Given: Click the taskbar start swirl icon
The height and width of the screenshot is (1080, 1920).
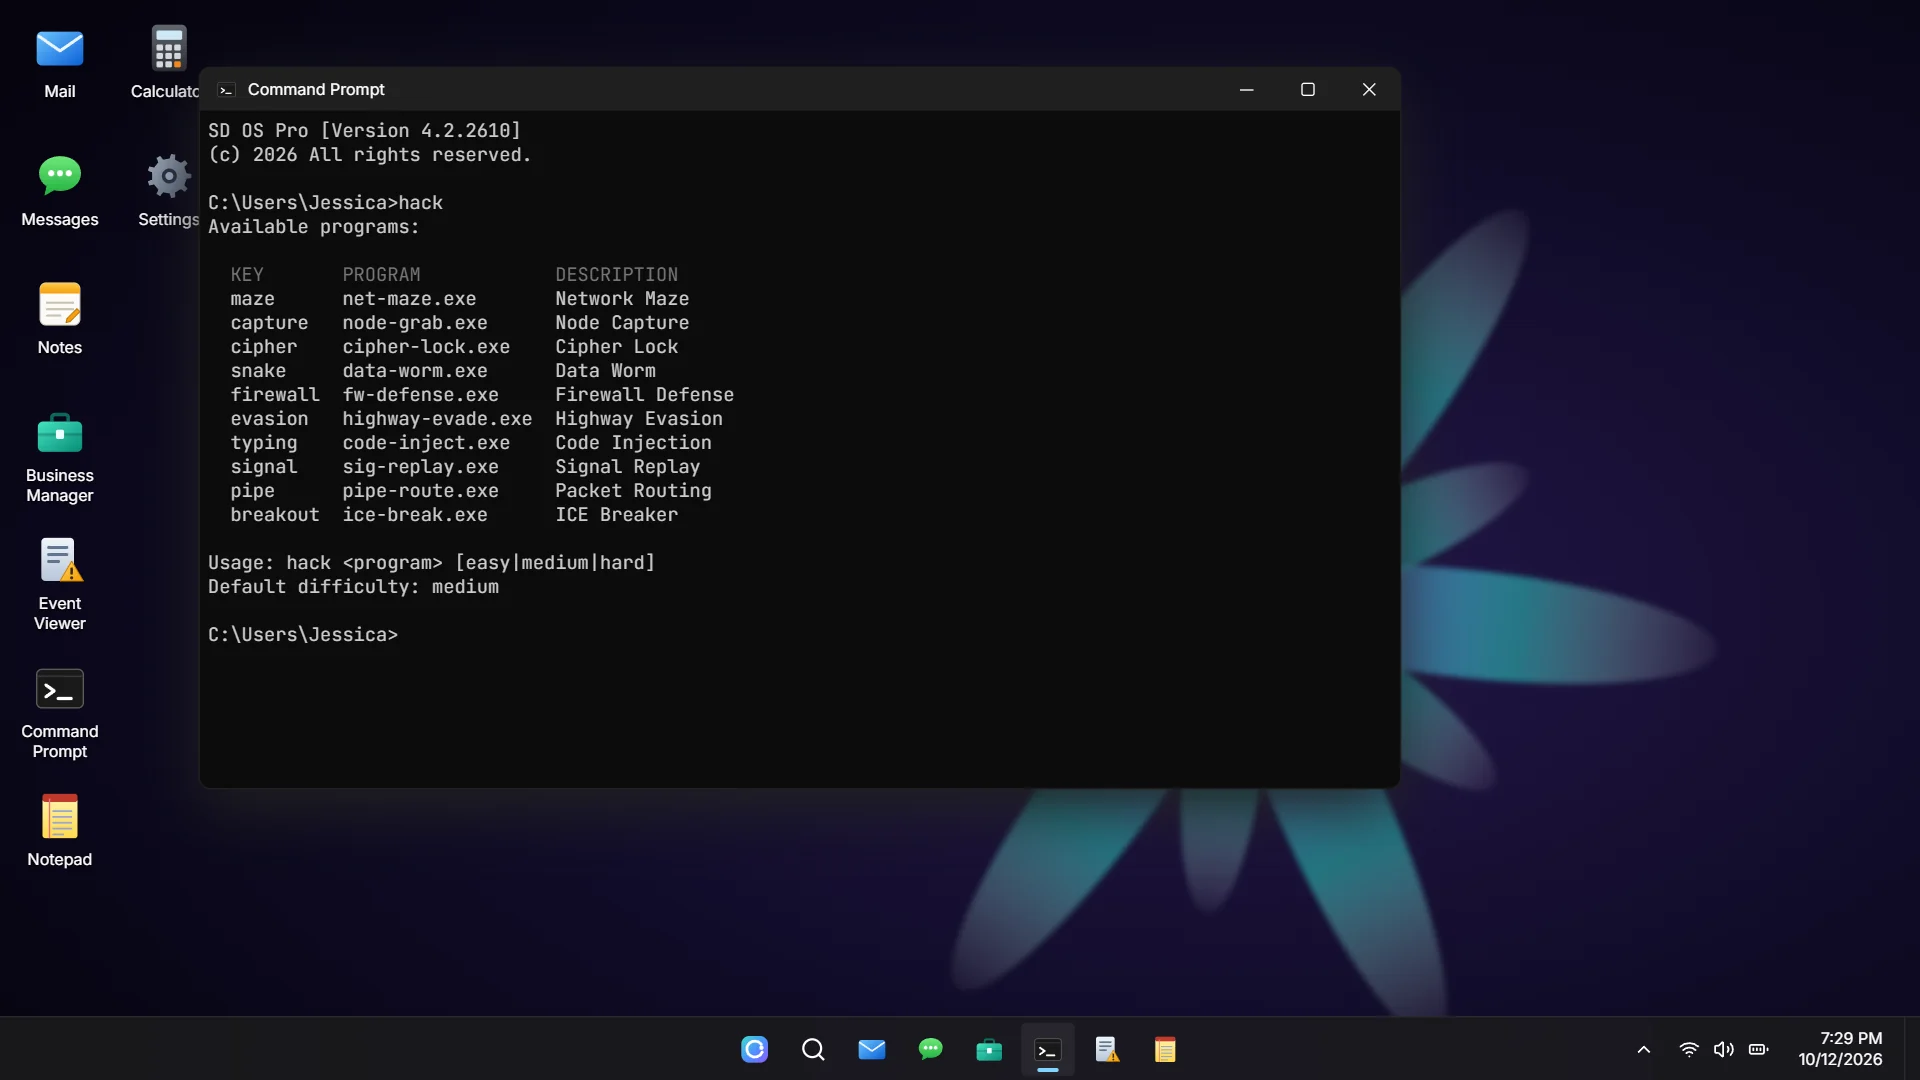Looking at the screenshot, I should pos(755,1049).
